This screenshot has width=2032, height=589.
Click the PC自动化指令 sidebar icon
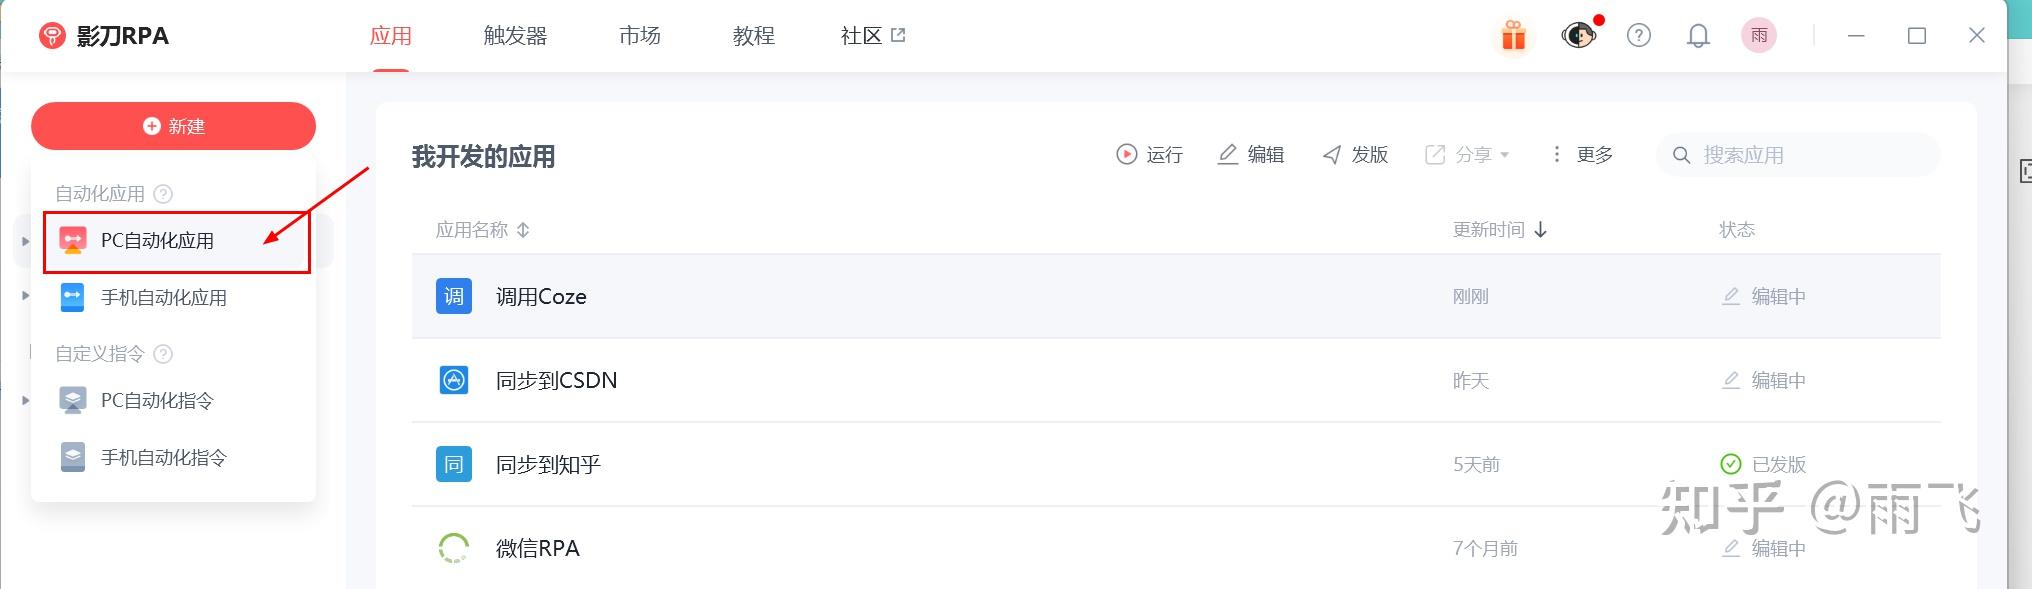coord(72,400)
